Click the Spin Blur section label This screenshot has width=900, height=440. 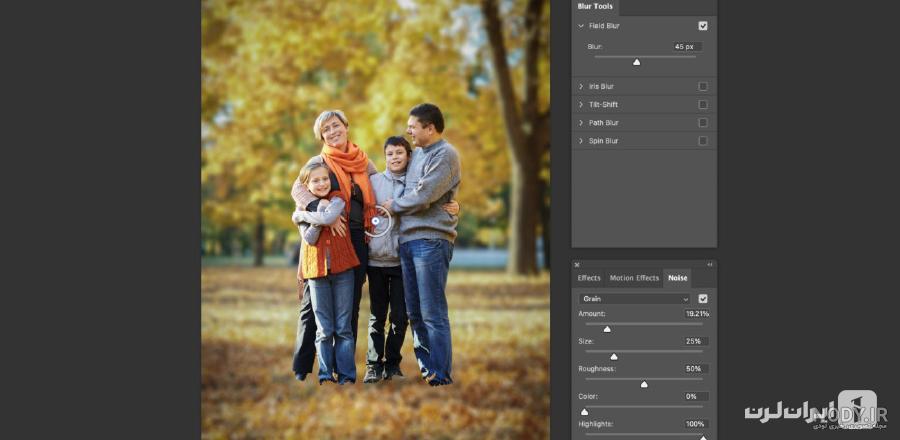603,141
